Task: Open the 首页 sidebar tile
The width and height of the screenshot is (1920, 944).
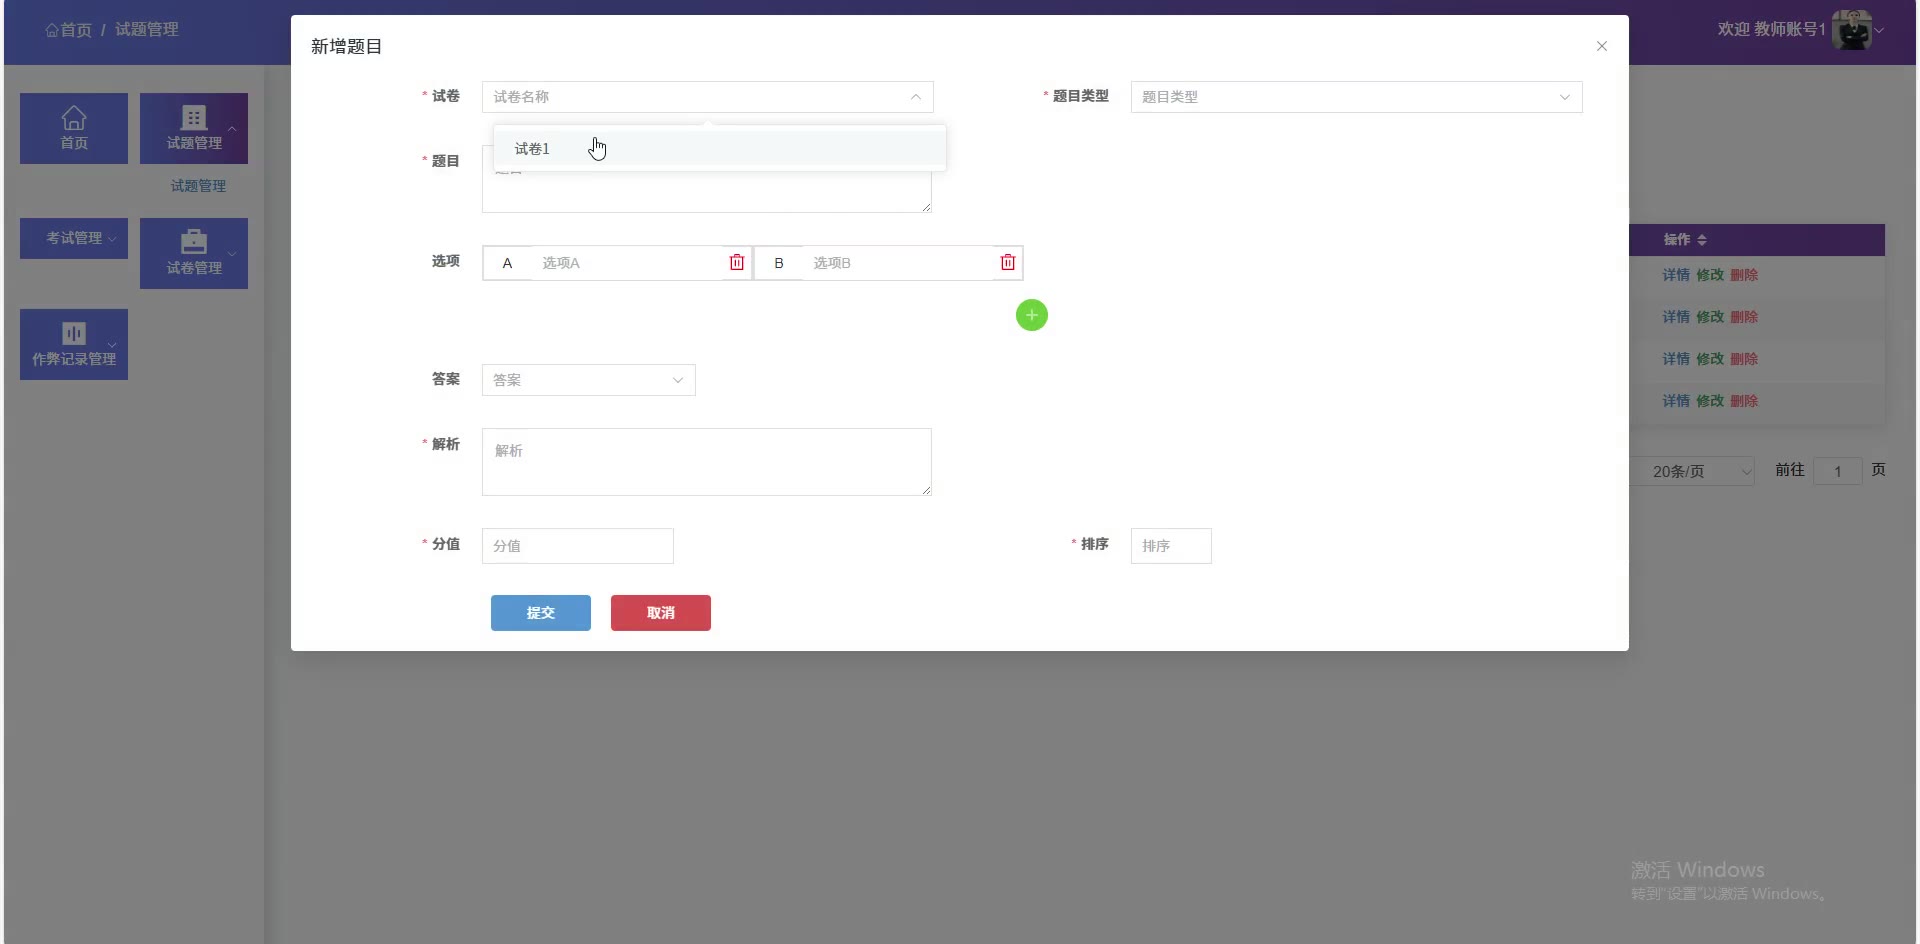Action: 74,128
